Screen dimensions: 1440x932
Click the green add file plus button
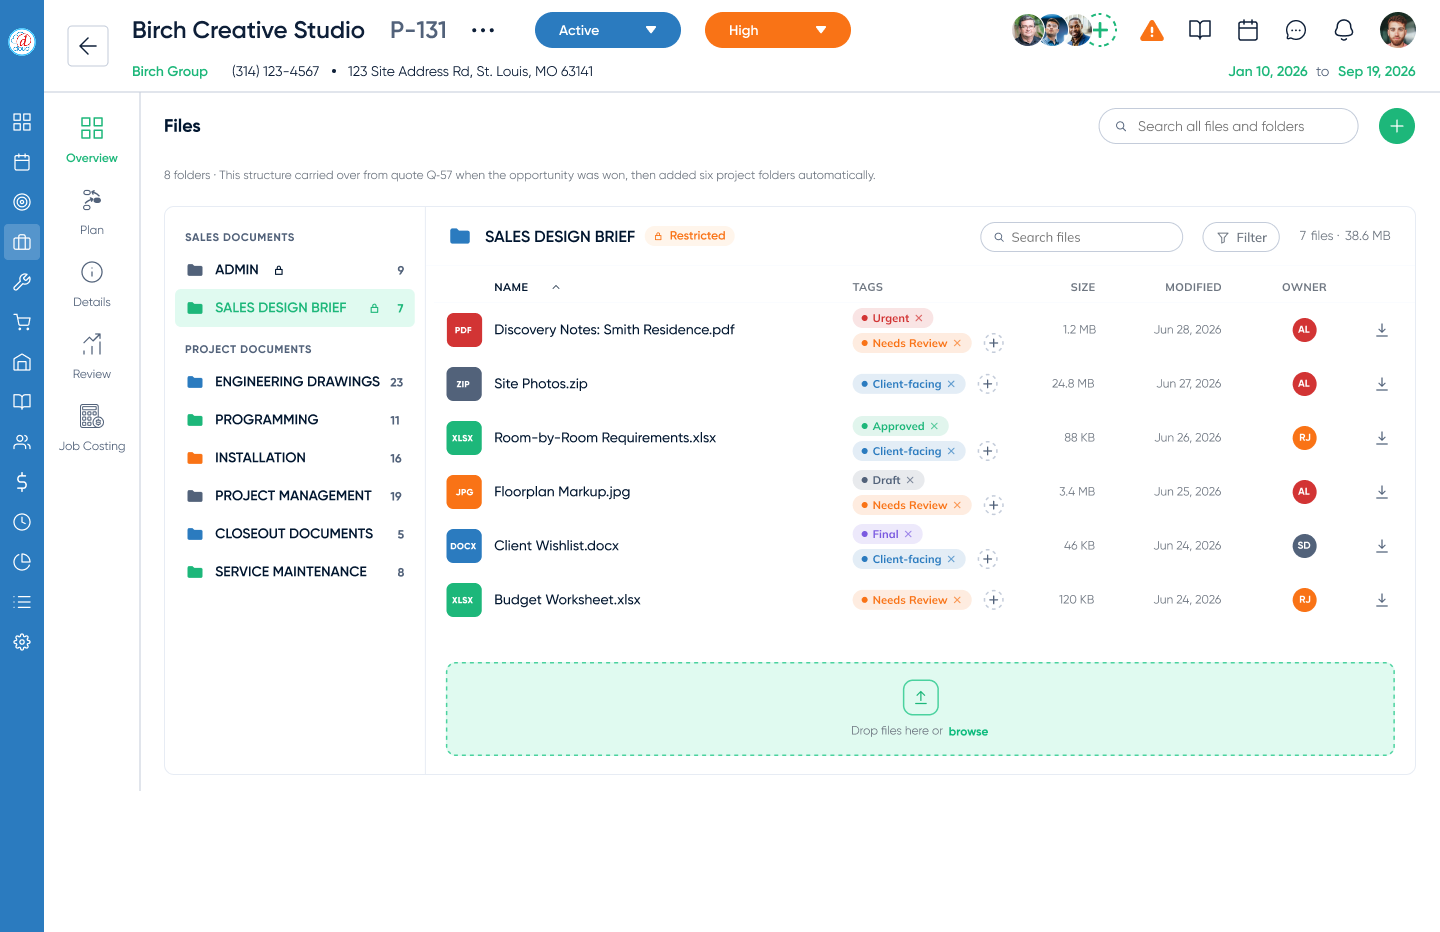[1397, 126]
